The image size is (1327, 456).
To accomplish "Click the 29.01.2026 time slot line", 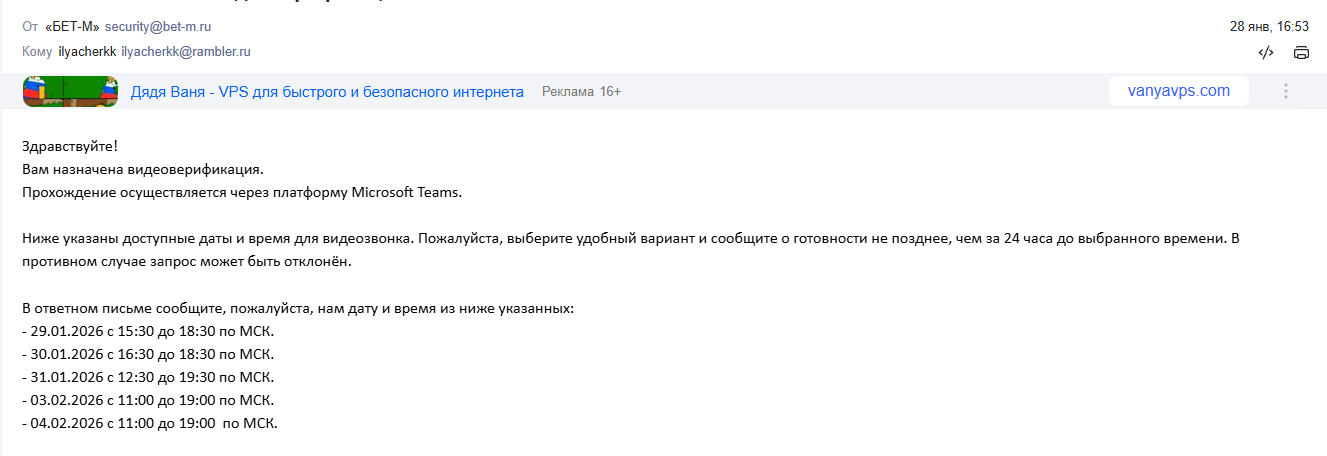I will pos(147,331).
